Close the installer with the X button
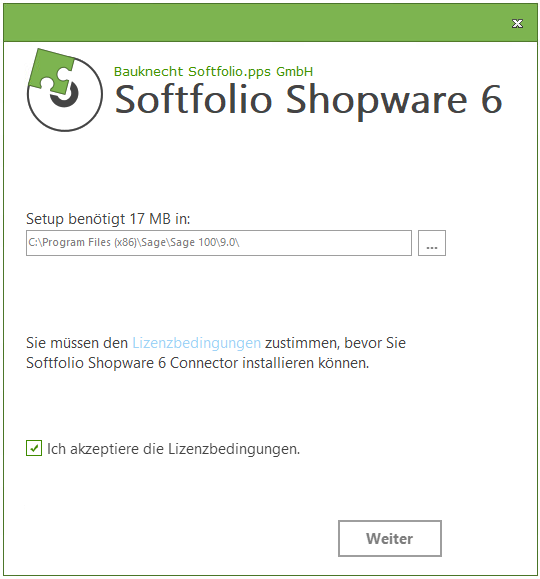540x579 pixels. [517, 24]
